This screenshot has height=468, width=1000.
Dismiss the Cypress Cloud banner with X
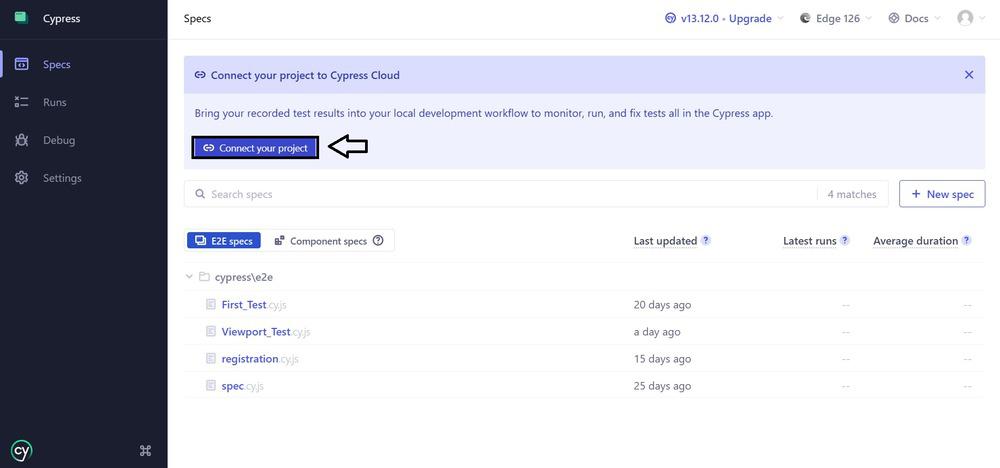click(969, 75)
